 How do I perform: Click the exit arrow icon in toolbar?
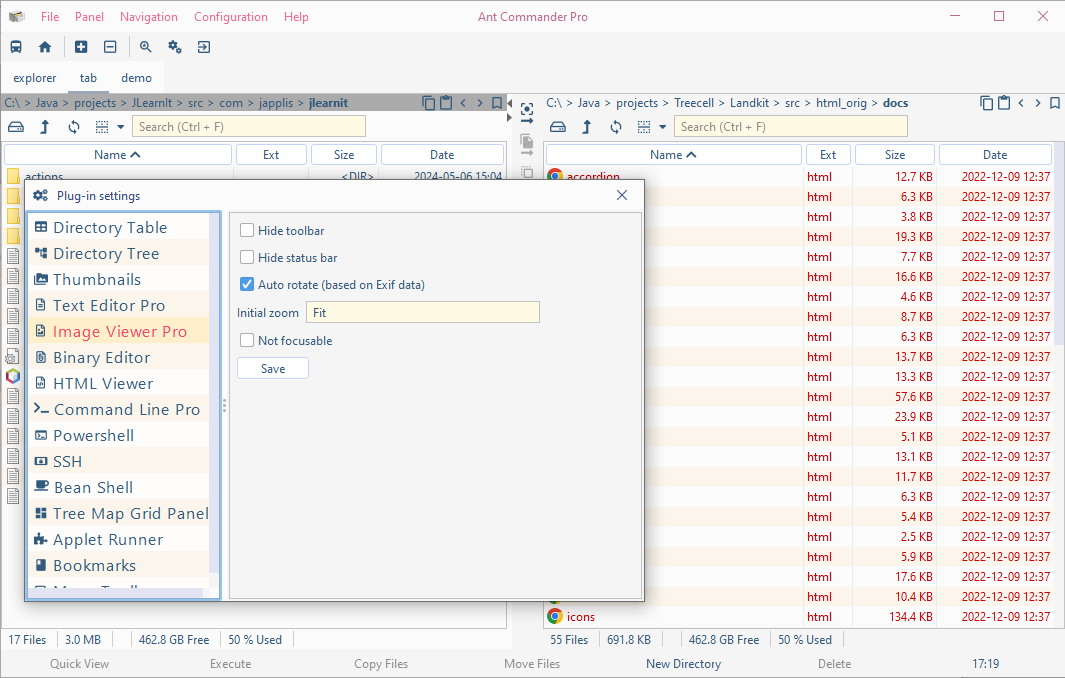[204, 47]
